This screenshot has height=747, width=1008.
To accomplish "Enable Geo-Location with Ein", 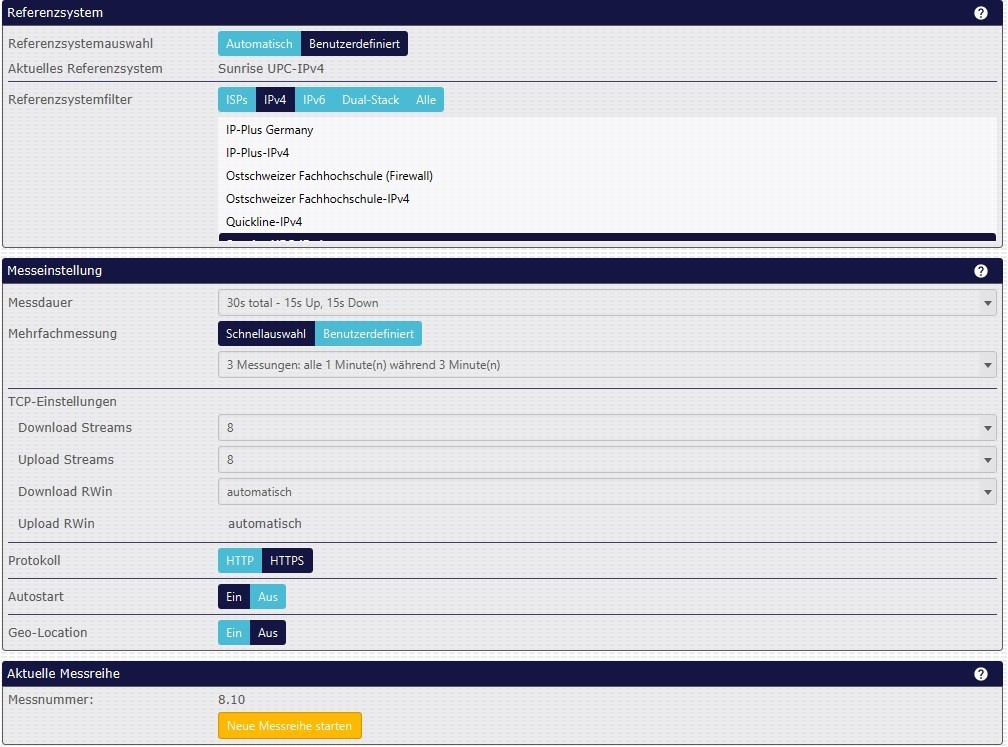I will [x=234, y=633].
